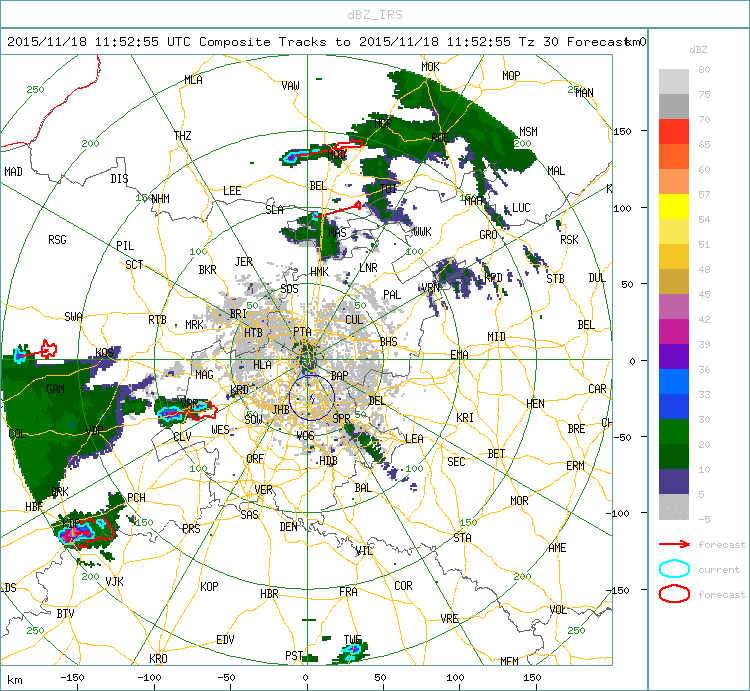Click the STB station label
Viewport: 750px width, 691px height.
555,278
